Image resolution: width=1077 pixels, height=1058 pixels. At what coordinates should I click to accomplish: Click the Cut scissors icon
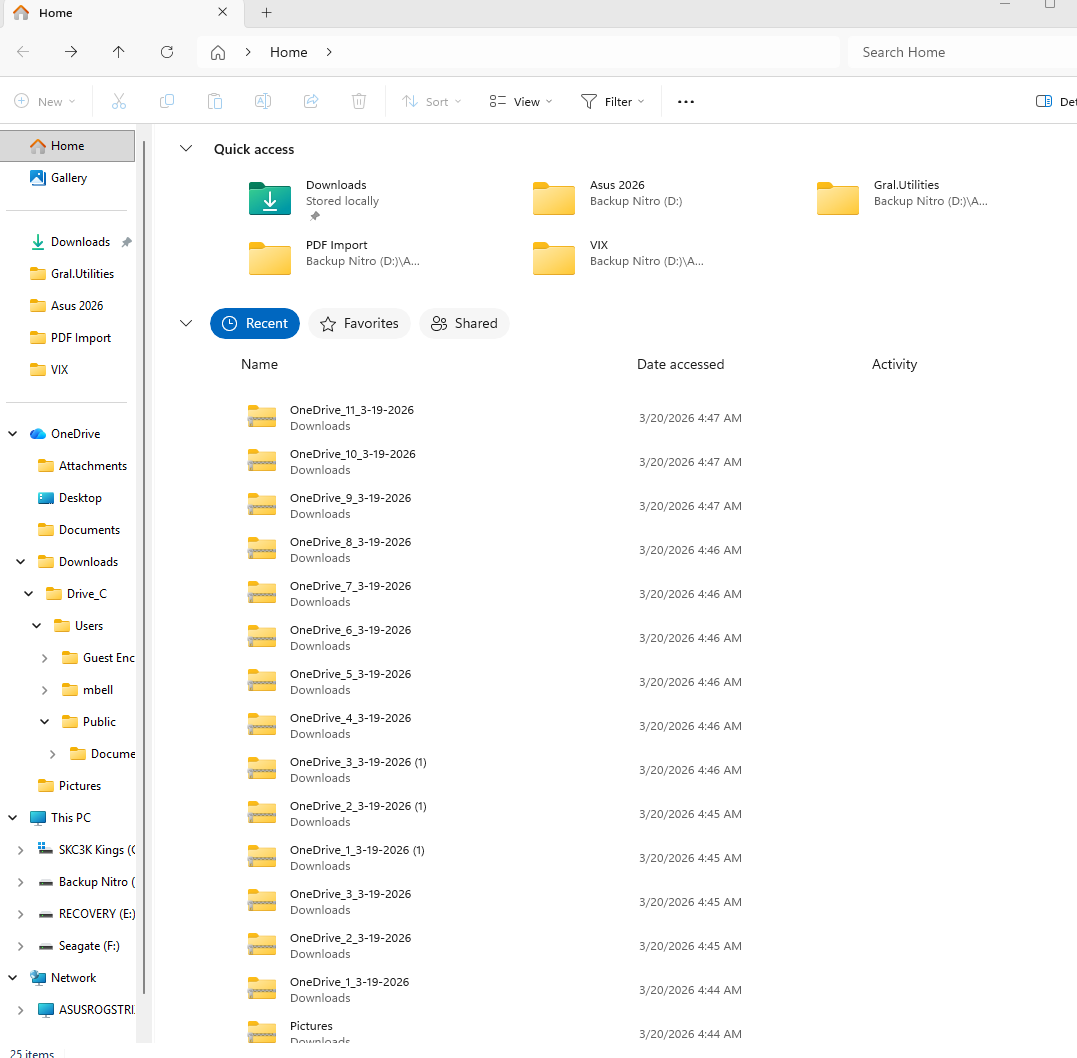point(119,102)
